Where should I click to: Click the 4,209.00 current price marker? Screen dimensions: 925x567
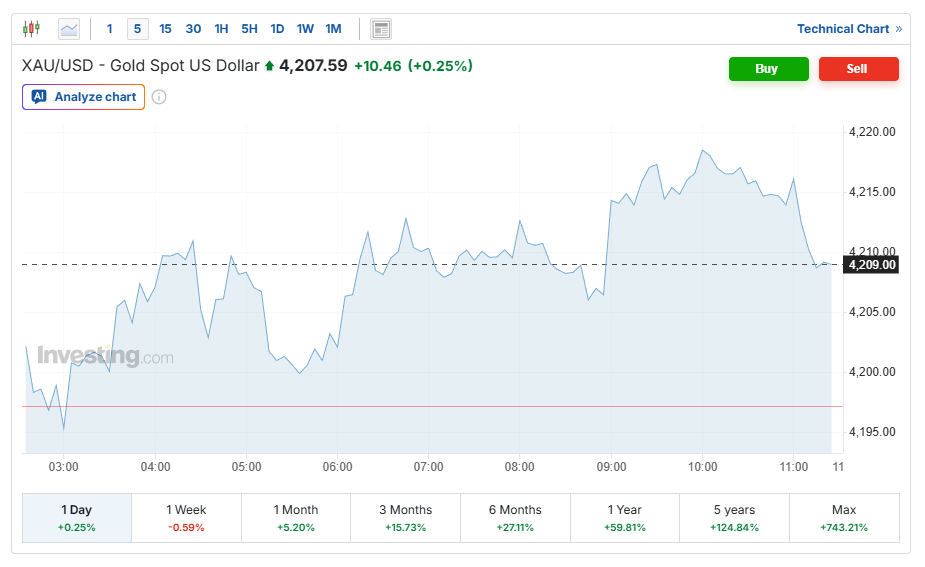click(x=871, y=265)
